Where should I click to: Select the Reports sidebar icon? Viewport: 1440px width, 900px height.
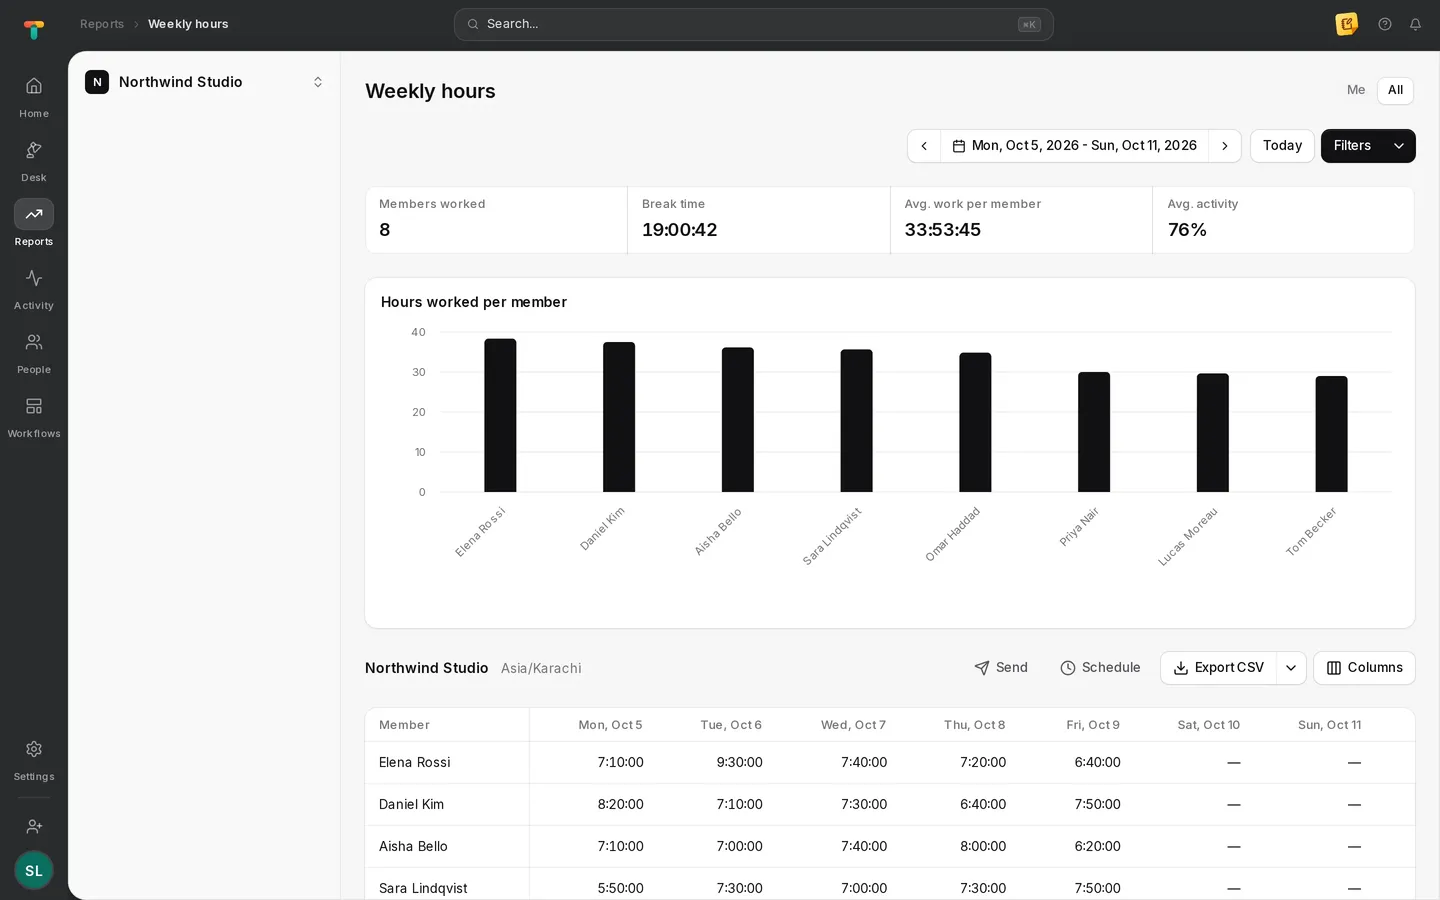34,214
